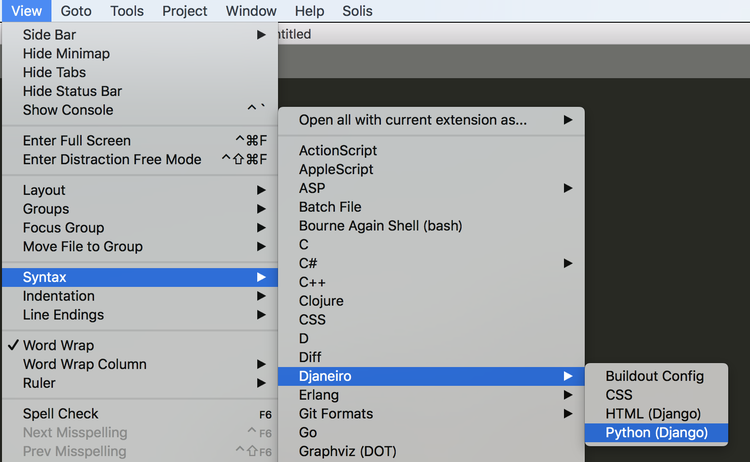Open the Solis menu
The image size is (750, 462).
[357, 11]
